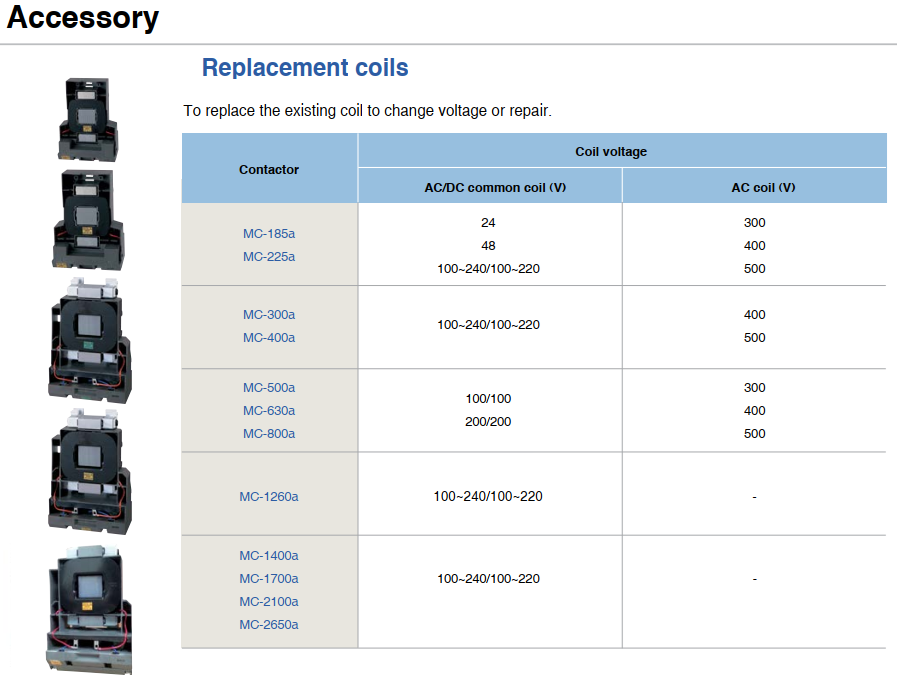This screenshot has height=687, width=897.
Task: Click the top replacement coil product image
Action: (88, 120)
